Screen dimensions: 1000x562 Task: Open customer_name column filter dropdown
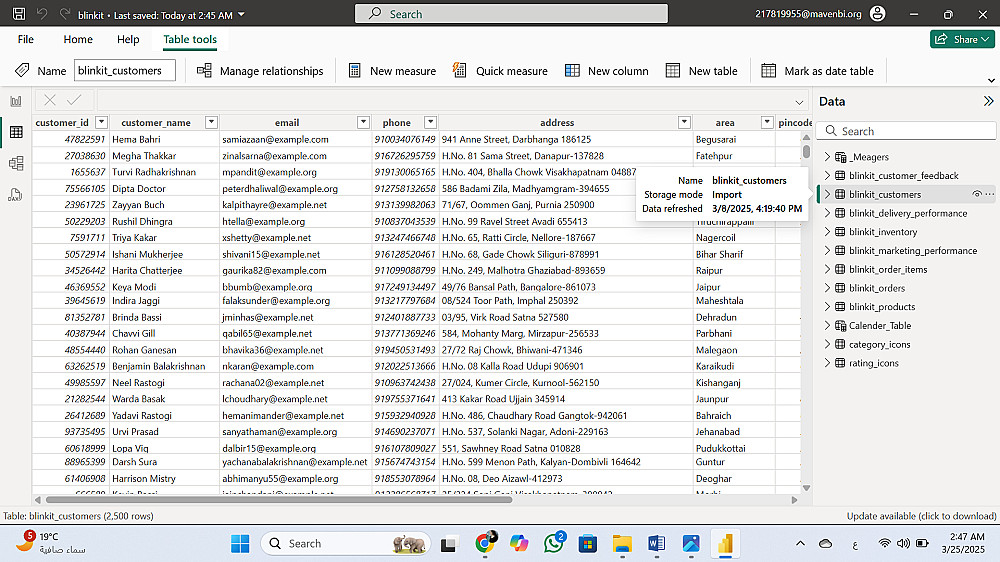pos(211,122)
